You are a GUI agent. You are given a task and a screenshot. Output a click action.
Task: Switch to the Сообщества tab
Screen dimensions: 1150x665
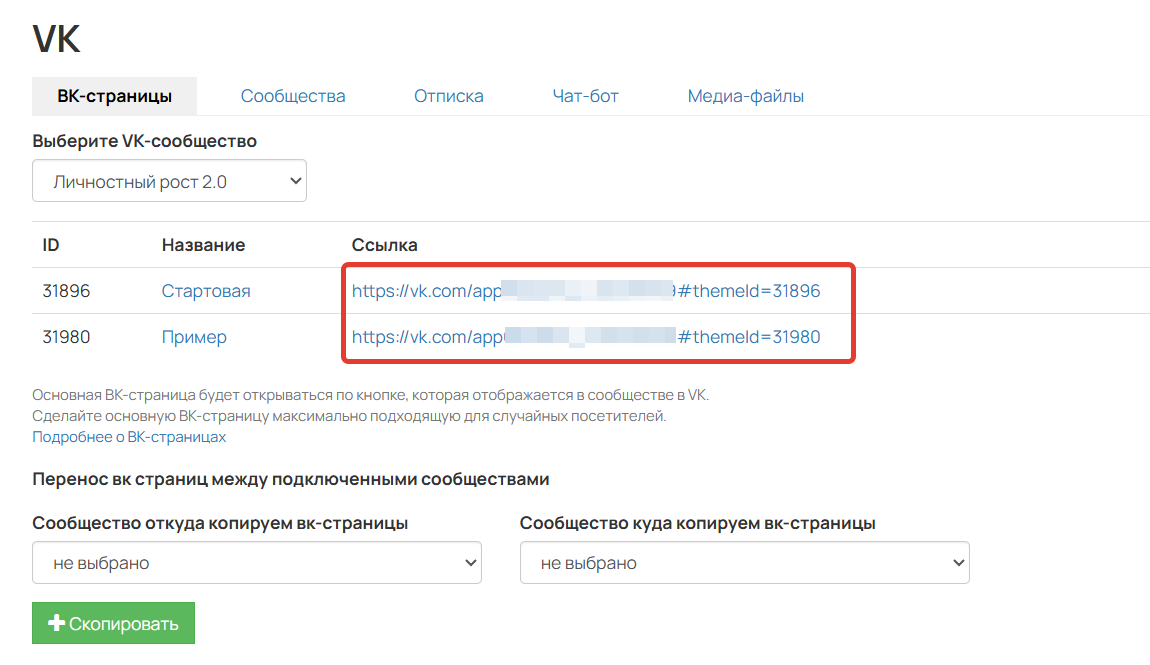pos(292,95)
